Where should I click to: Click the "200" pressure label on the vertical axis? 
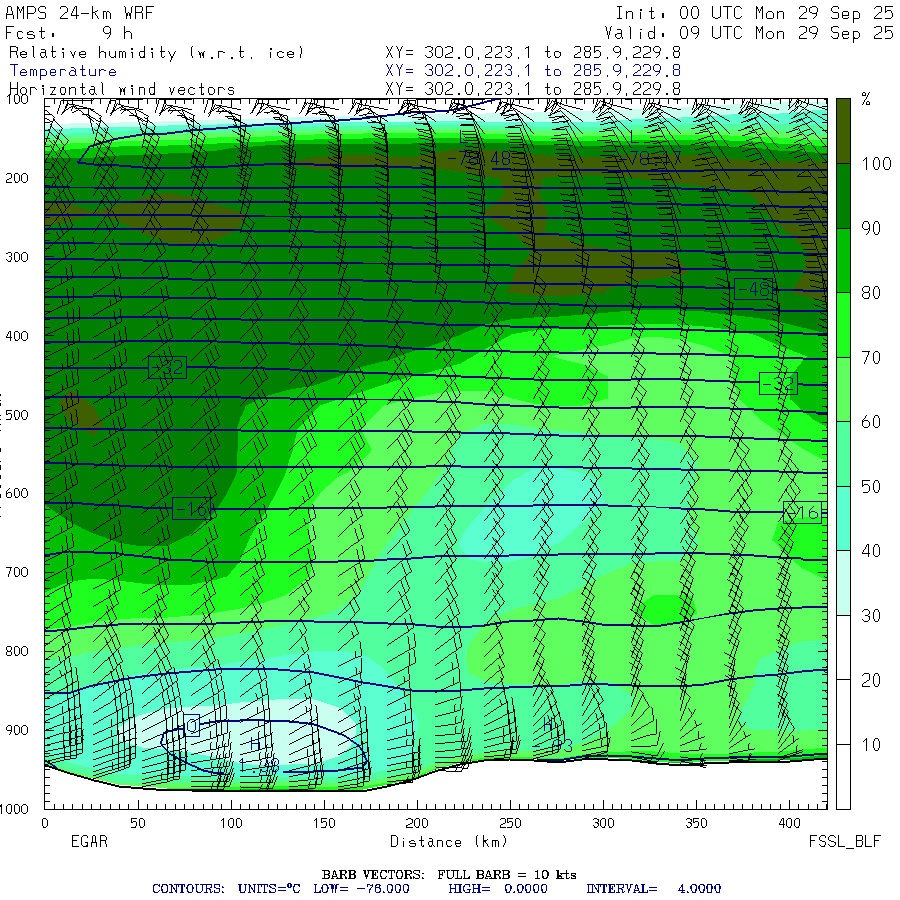tap(17, 178)
